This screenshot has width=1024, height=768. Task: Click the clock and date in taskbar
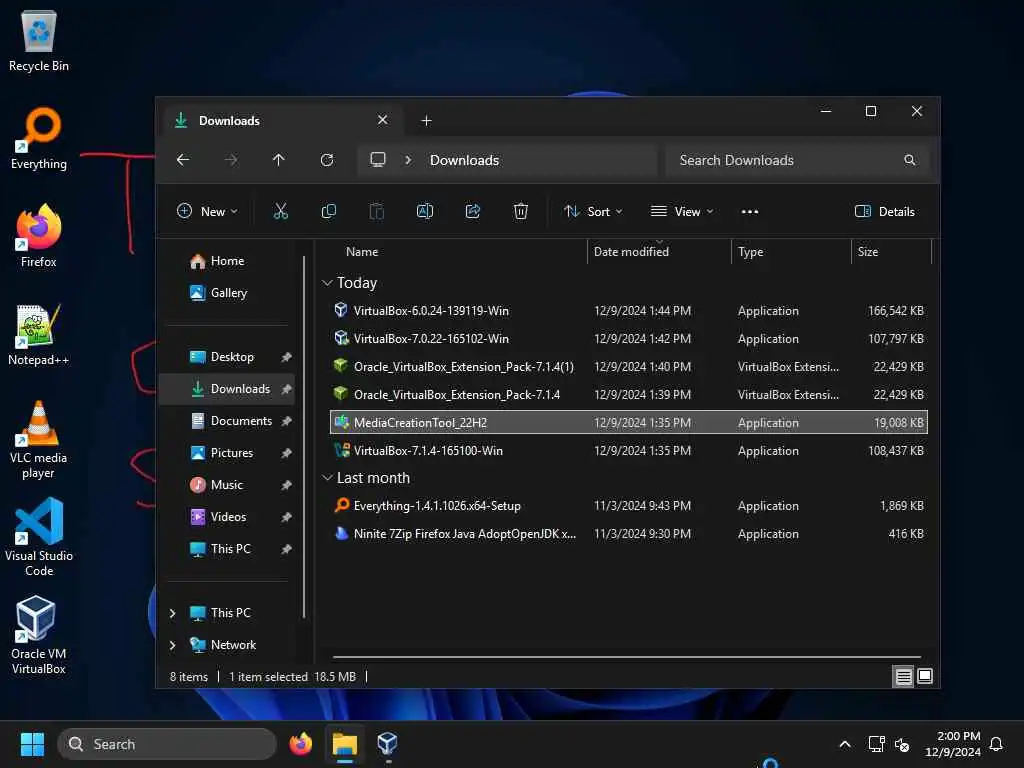[x=953, y=744]
